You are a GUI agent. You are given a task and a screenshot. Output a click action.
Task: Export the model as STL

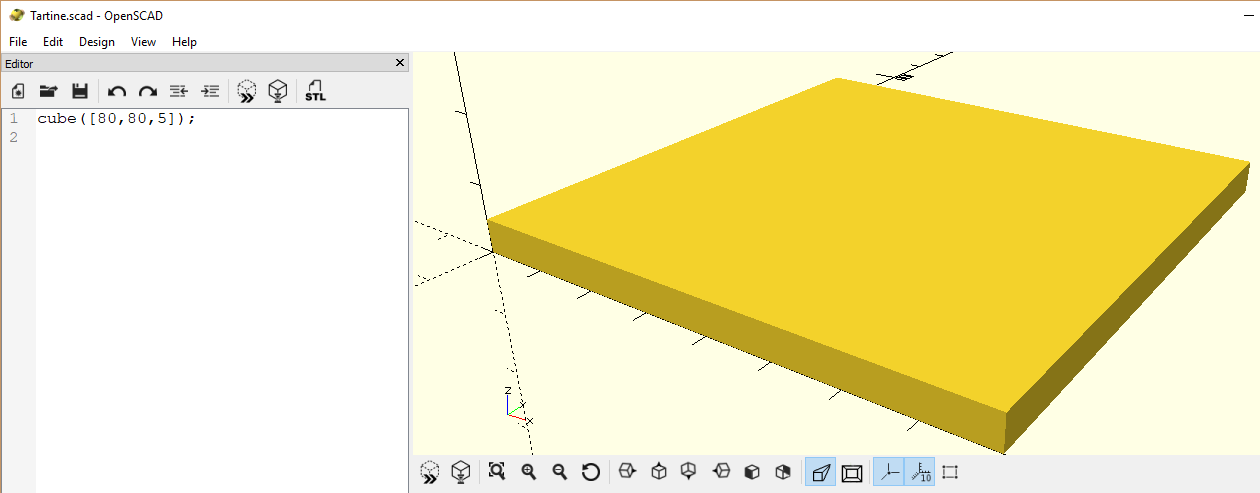[x=315, y=92]
